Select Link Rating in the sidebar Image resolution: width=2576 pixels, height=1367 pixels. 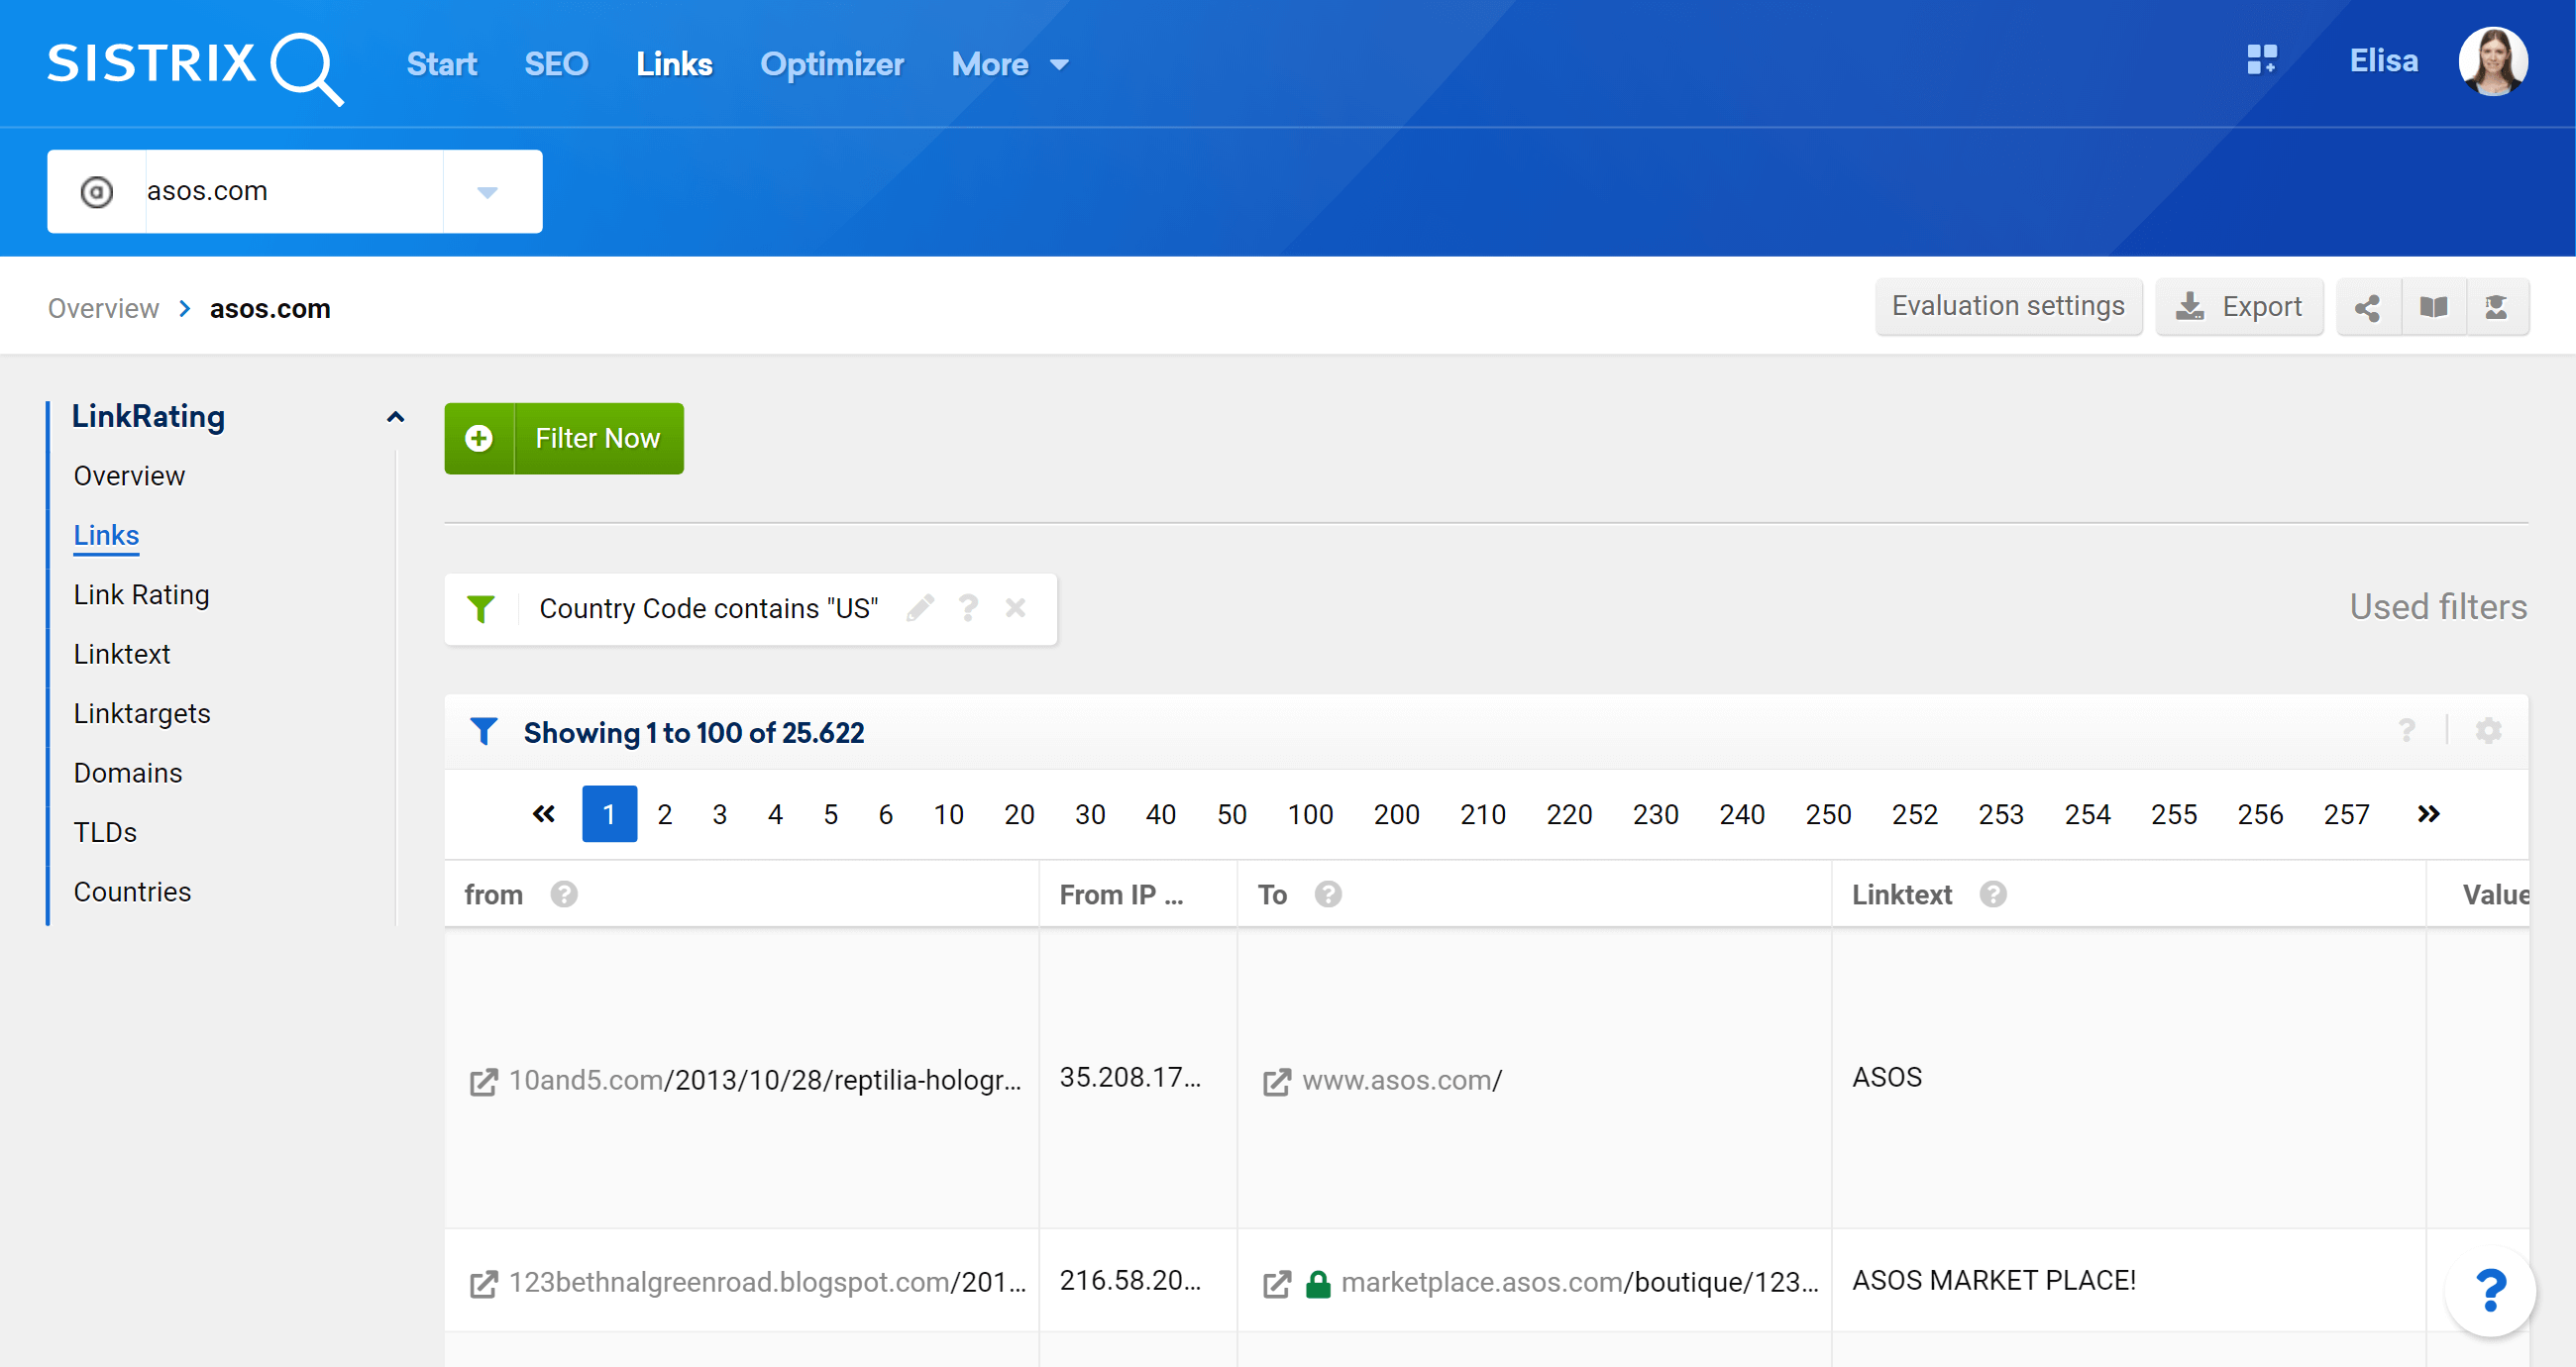[141, 594]
